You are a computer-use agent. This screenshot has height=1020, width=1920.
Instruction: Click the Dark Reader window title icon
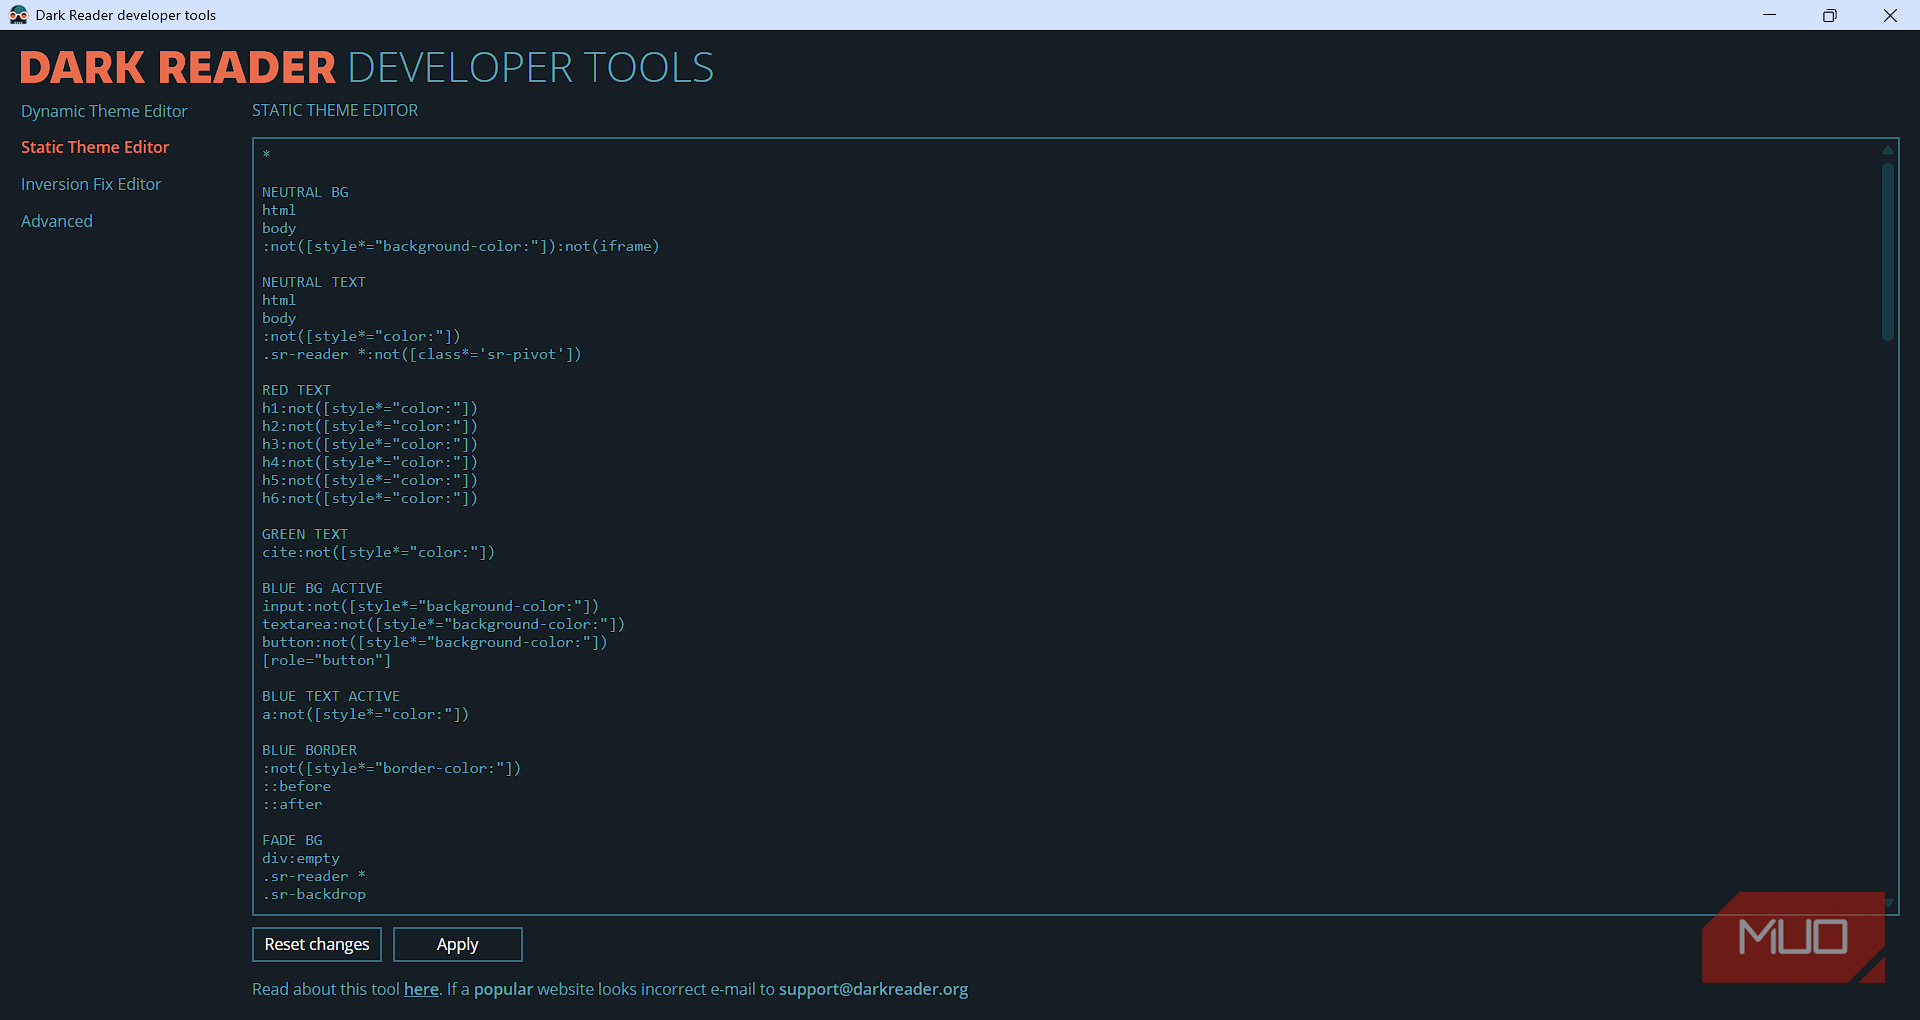[18, 15]
